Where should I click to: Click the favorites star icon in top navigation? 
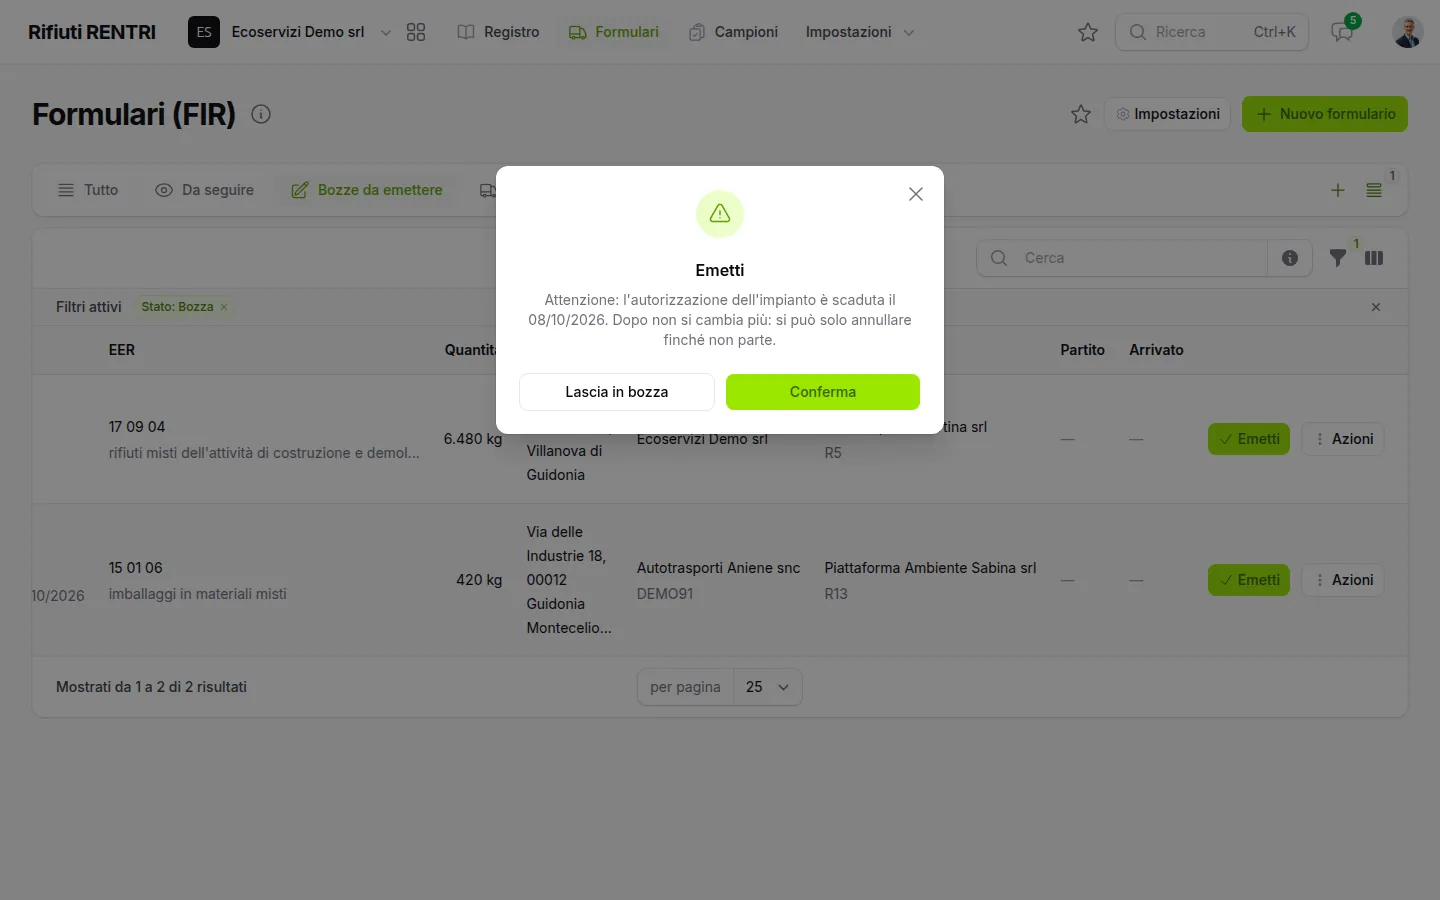point(1088,32)
